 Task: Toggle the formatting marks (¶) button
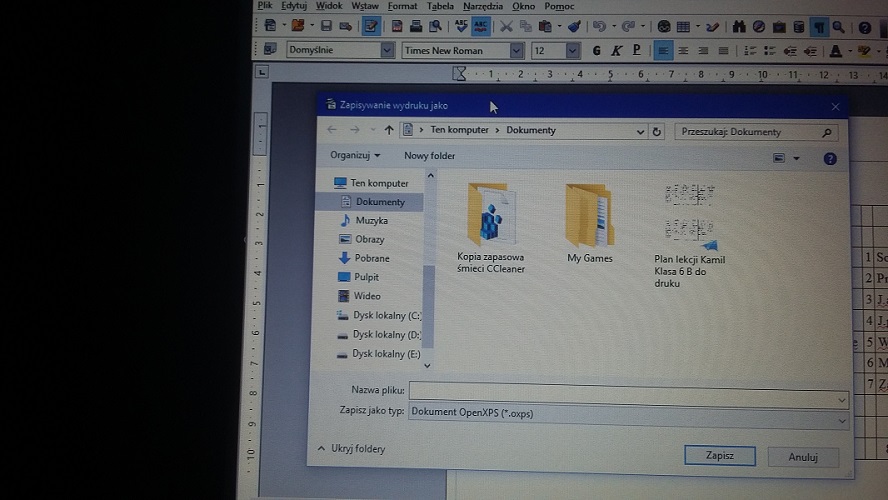[819, 26]
